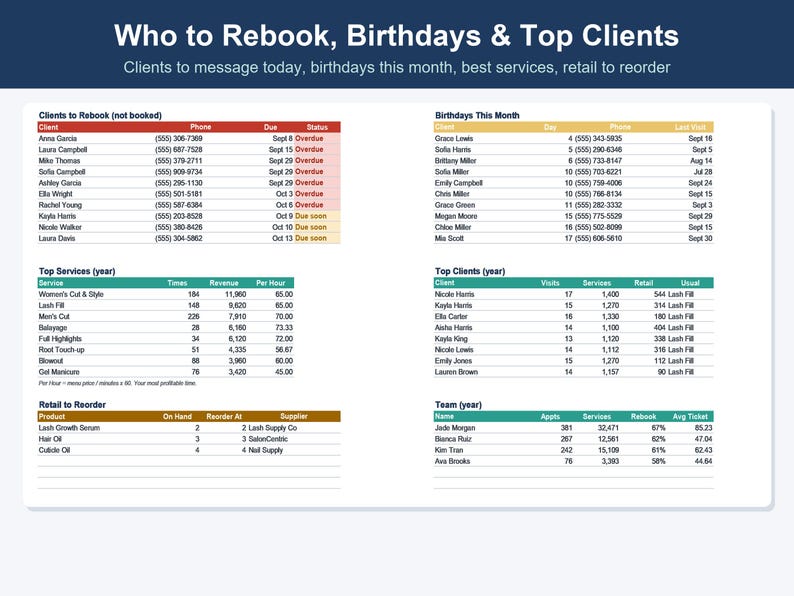Select the Avg Ticket column header
This screenshot has height=596, width=794.
(690, 417)
